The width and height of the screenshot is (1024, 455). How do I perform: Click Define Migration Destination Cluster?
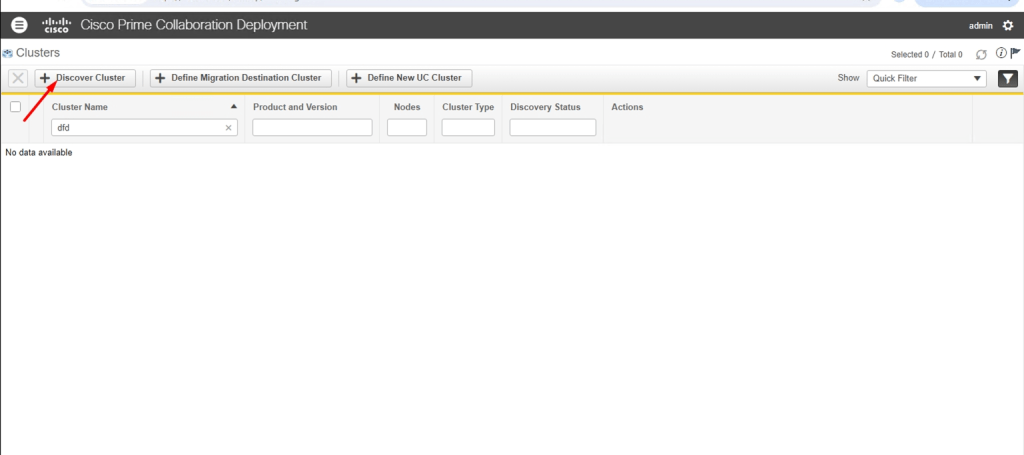click(240, 78)
